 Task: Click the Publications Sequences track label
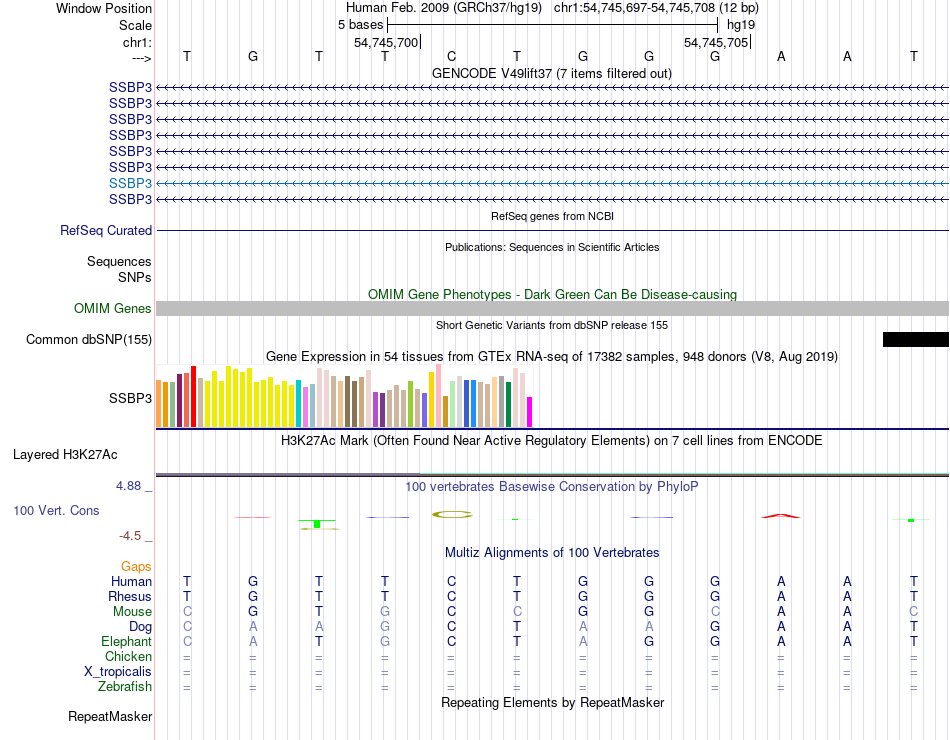coord(119,261)
